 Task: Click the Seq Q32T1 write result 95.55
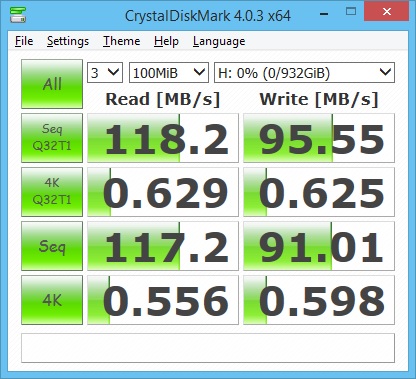pos(319,138)
